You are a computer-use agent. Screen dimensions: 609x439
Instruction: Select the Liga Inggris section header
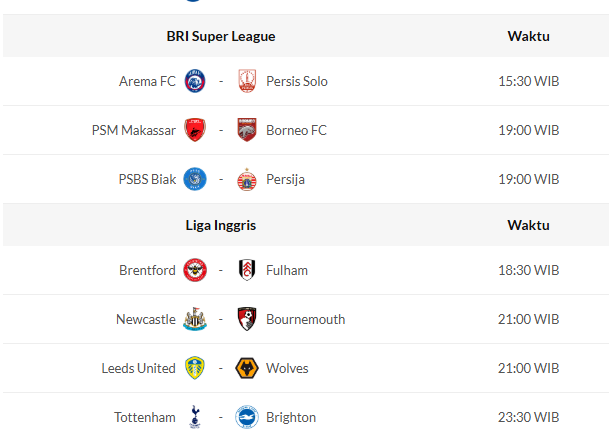coord(221,225)
